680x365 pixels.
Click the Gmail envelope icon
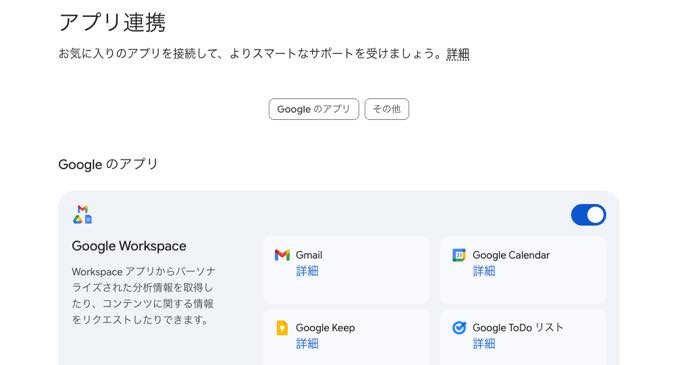pos(282,255)
